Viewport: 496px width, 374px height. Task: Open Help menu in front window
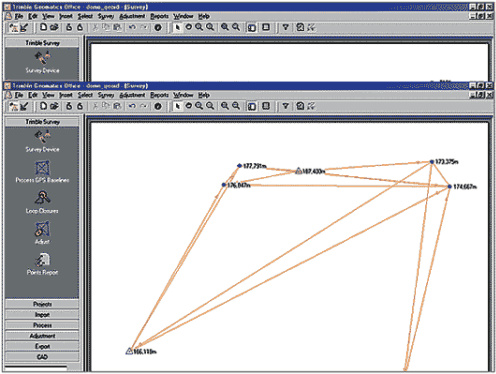pos(204,95)
